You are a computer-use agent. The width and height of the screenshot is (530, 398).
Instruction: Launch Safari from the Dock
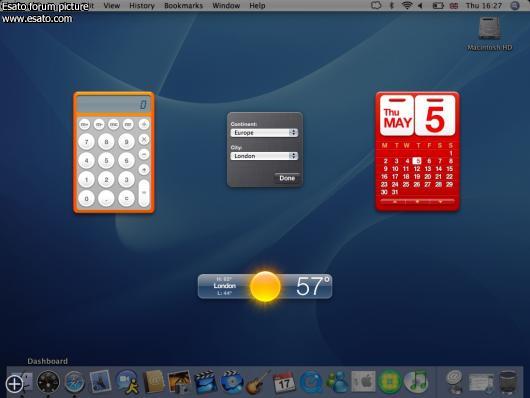point(74,381)
